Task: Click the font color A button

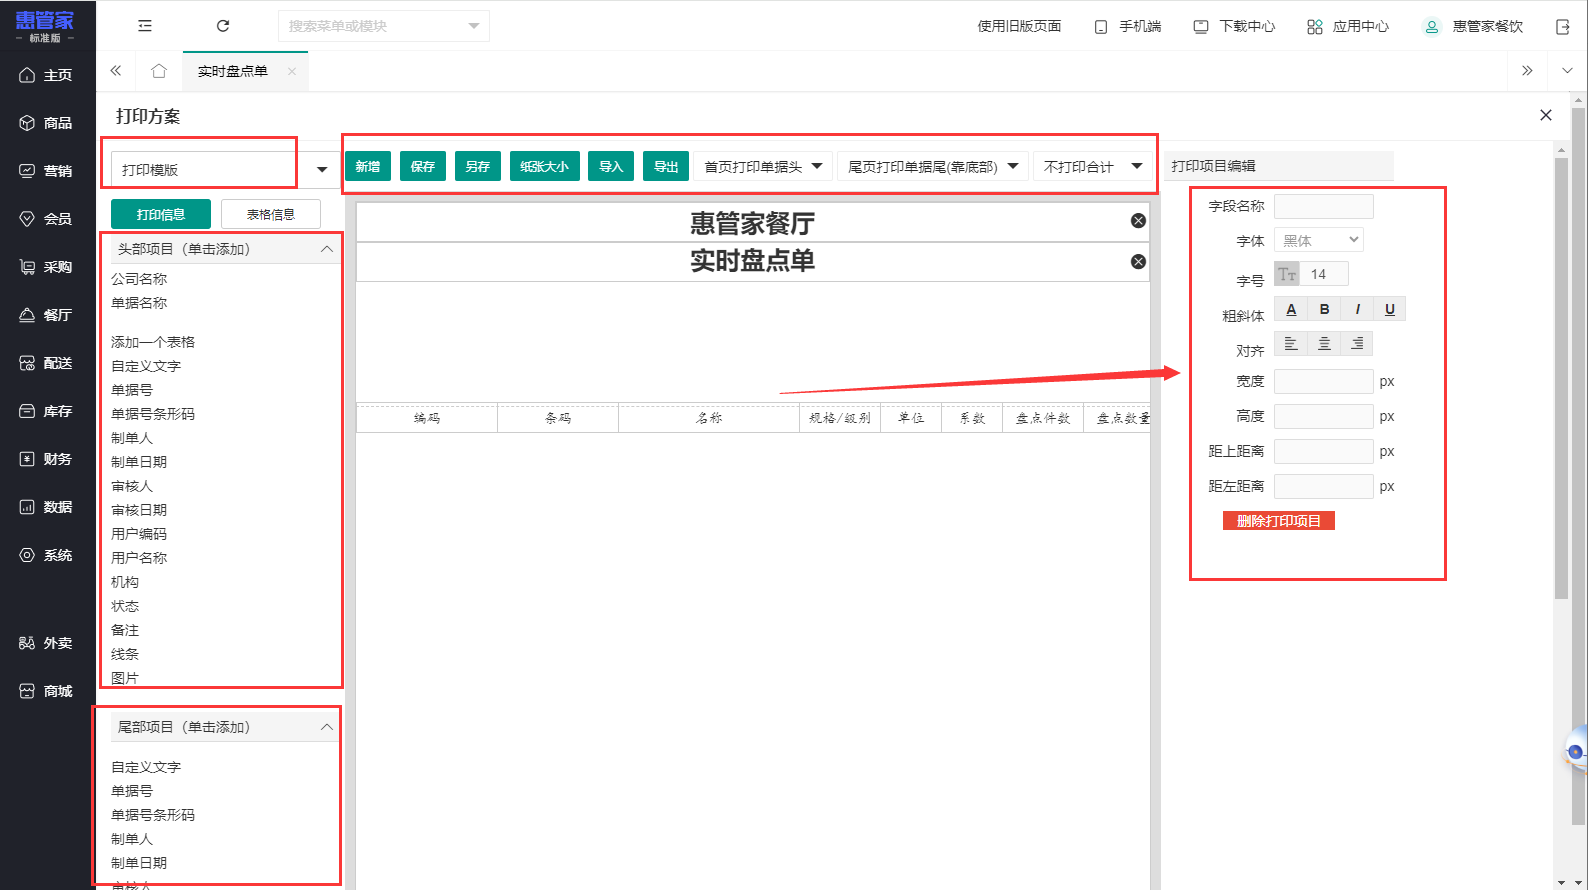Action: coord(1291,309)
